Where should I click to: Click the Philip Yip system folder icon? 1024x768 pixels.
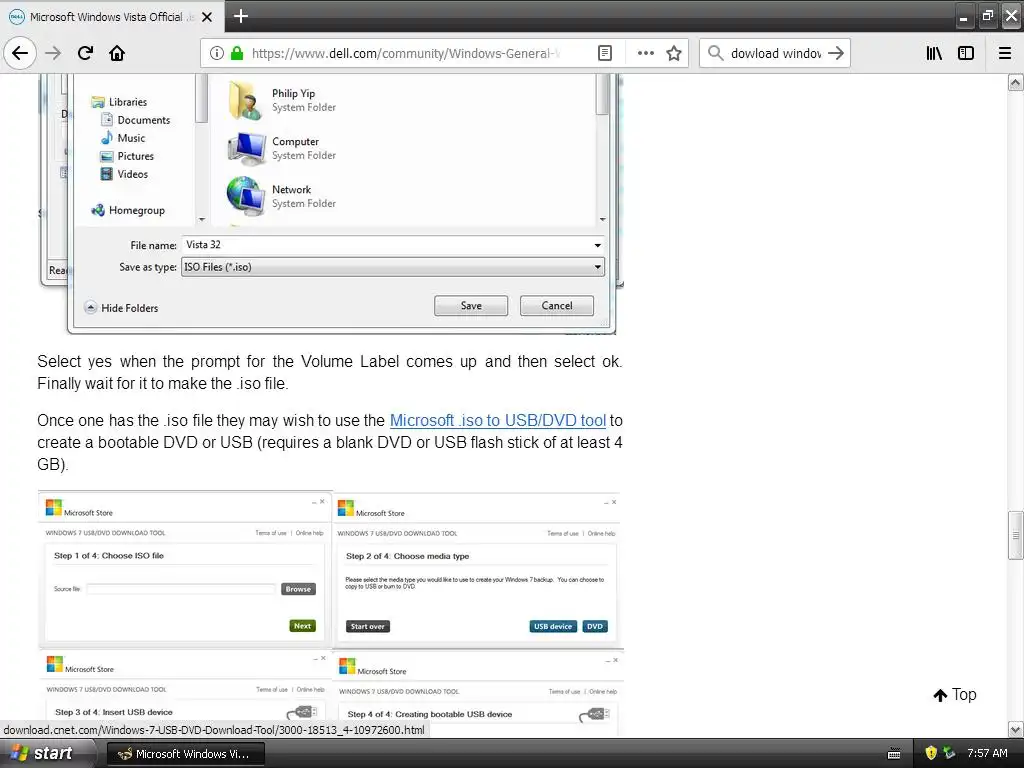[x=244, y=101]
